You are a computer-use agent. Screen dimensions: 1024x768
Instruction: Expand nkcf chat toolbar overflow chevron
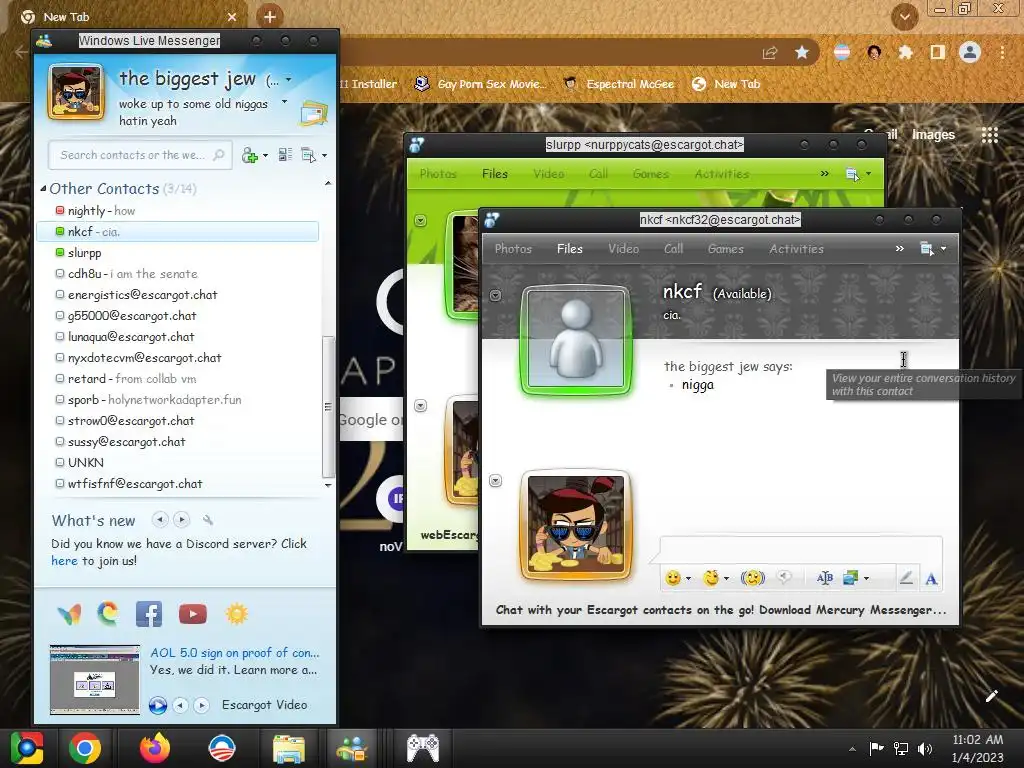tap(899, 249)
